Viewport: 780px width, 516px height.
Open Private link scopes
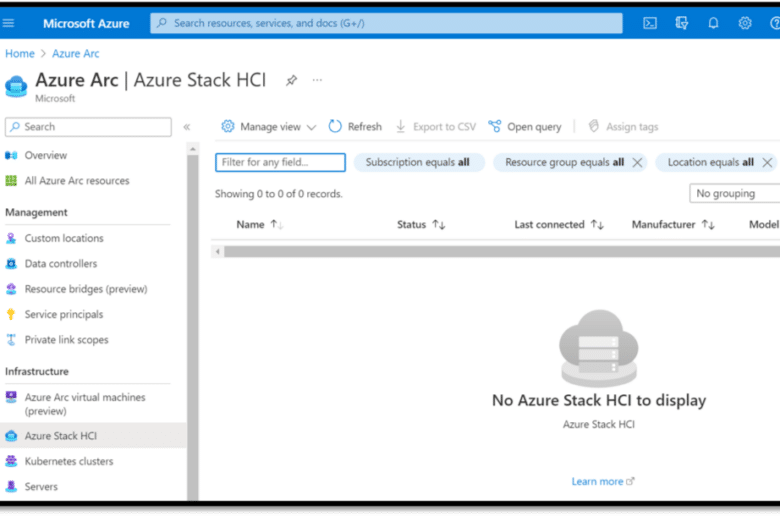click(67, 340)
